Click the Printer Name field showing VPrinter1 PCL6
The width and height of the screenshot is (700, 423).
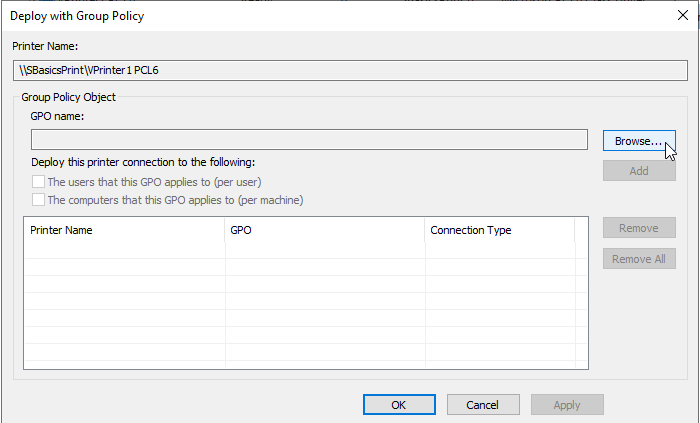[350, 70]
